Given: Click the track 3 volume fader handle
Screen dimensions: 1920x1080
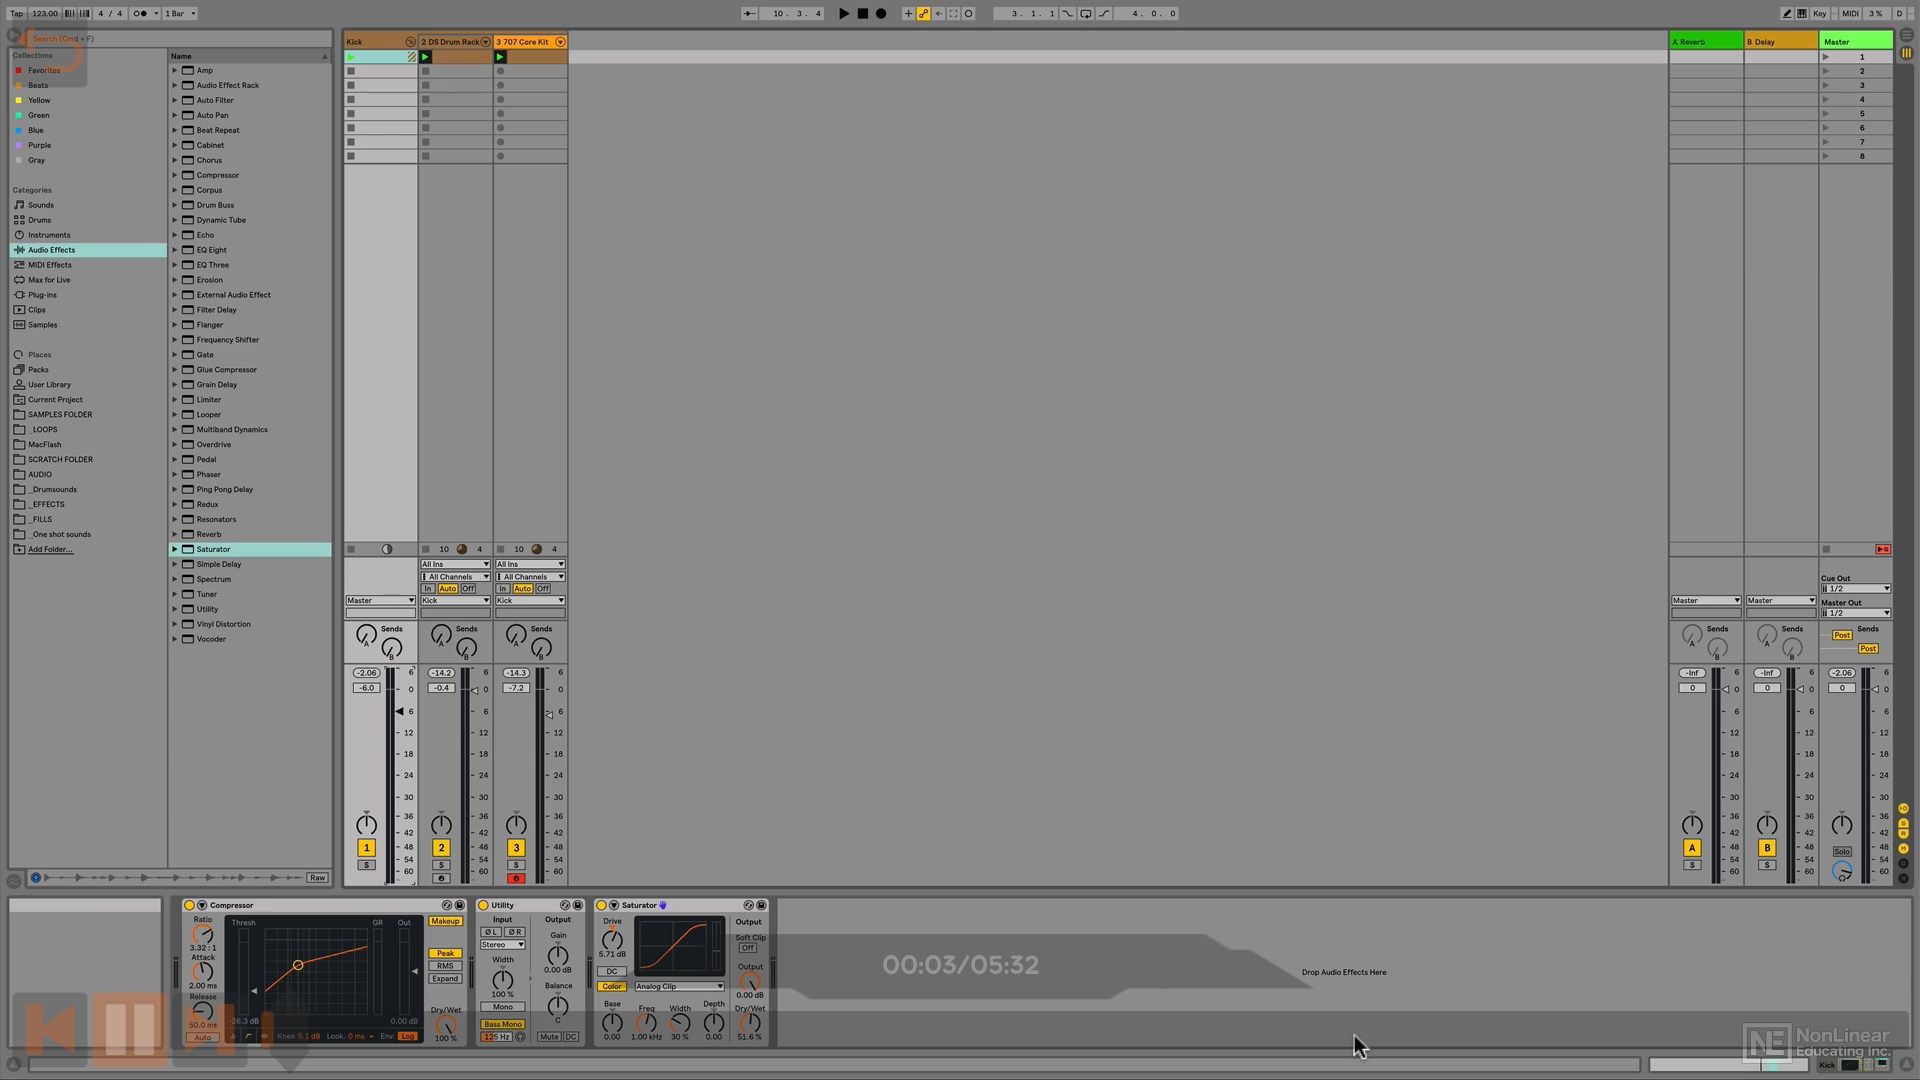Looking at the screenshot, I should 549,714.
